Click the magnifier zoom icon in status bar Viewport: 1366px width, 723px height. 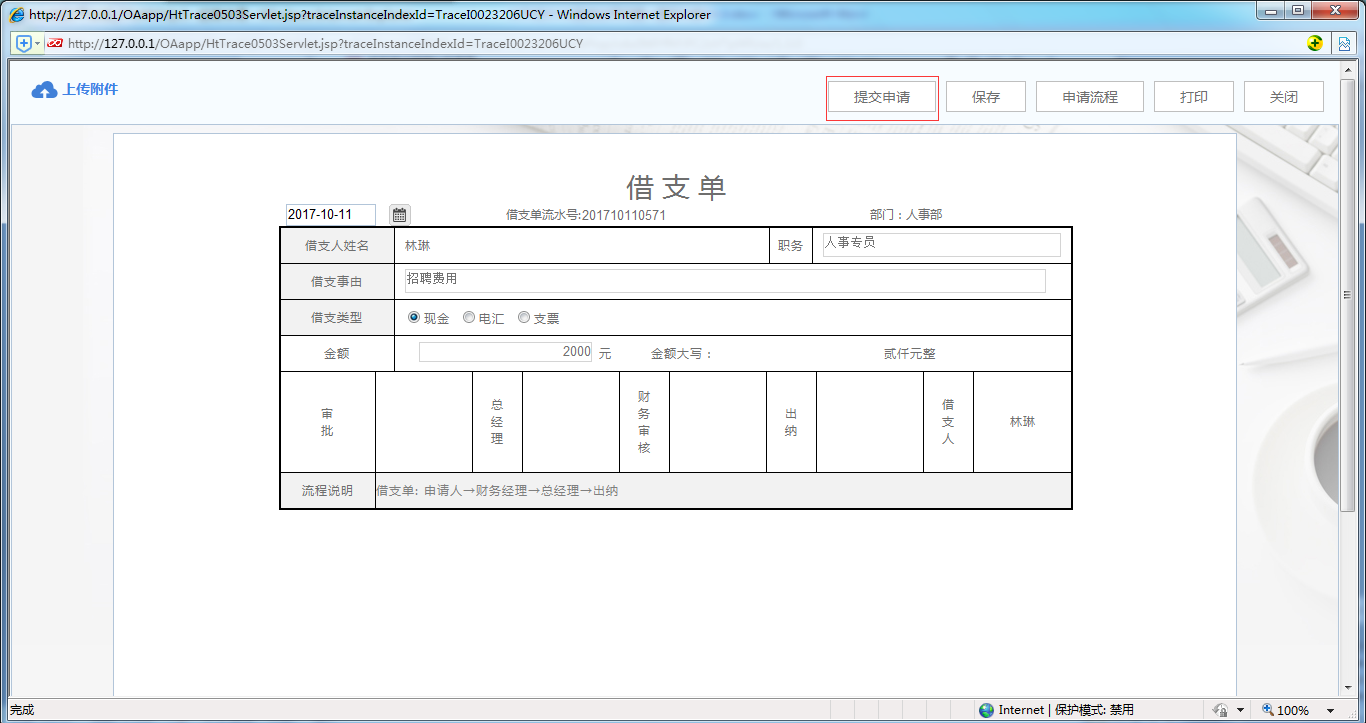[1266, 709]
